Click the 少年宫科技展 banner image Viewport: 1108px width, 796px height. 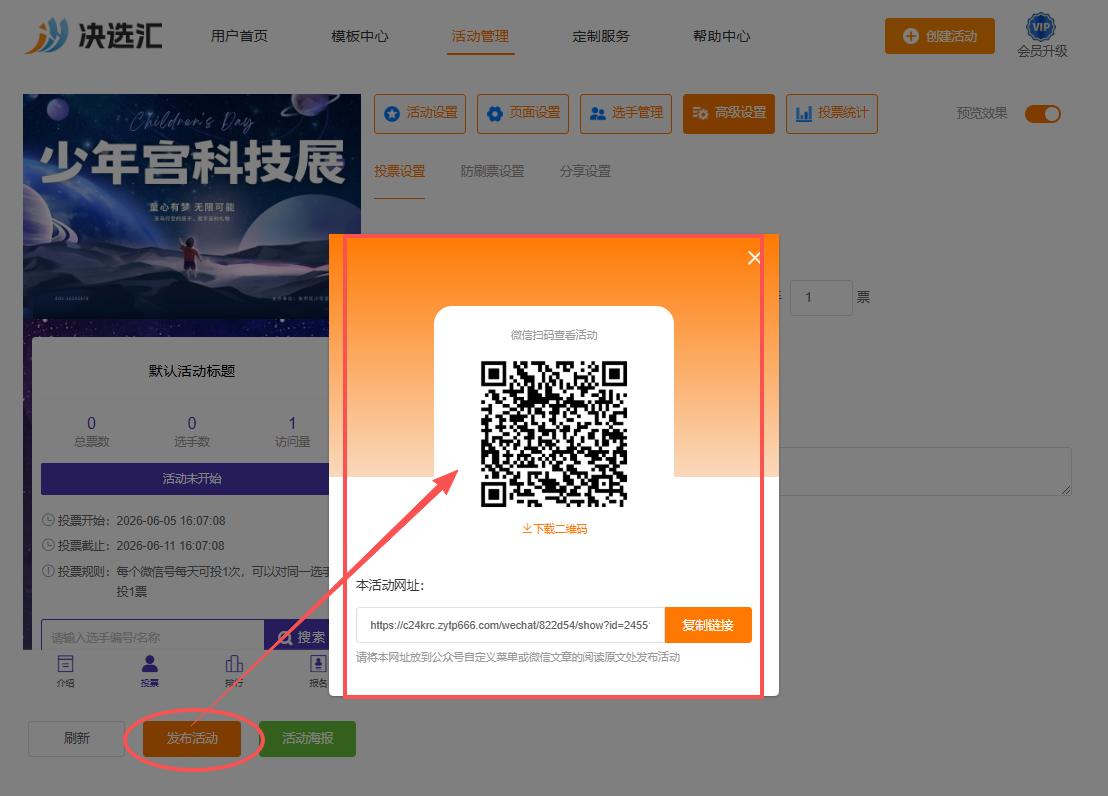[191, 206]
